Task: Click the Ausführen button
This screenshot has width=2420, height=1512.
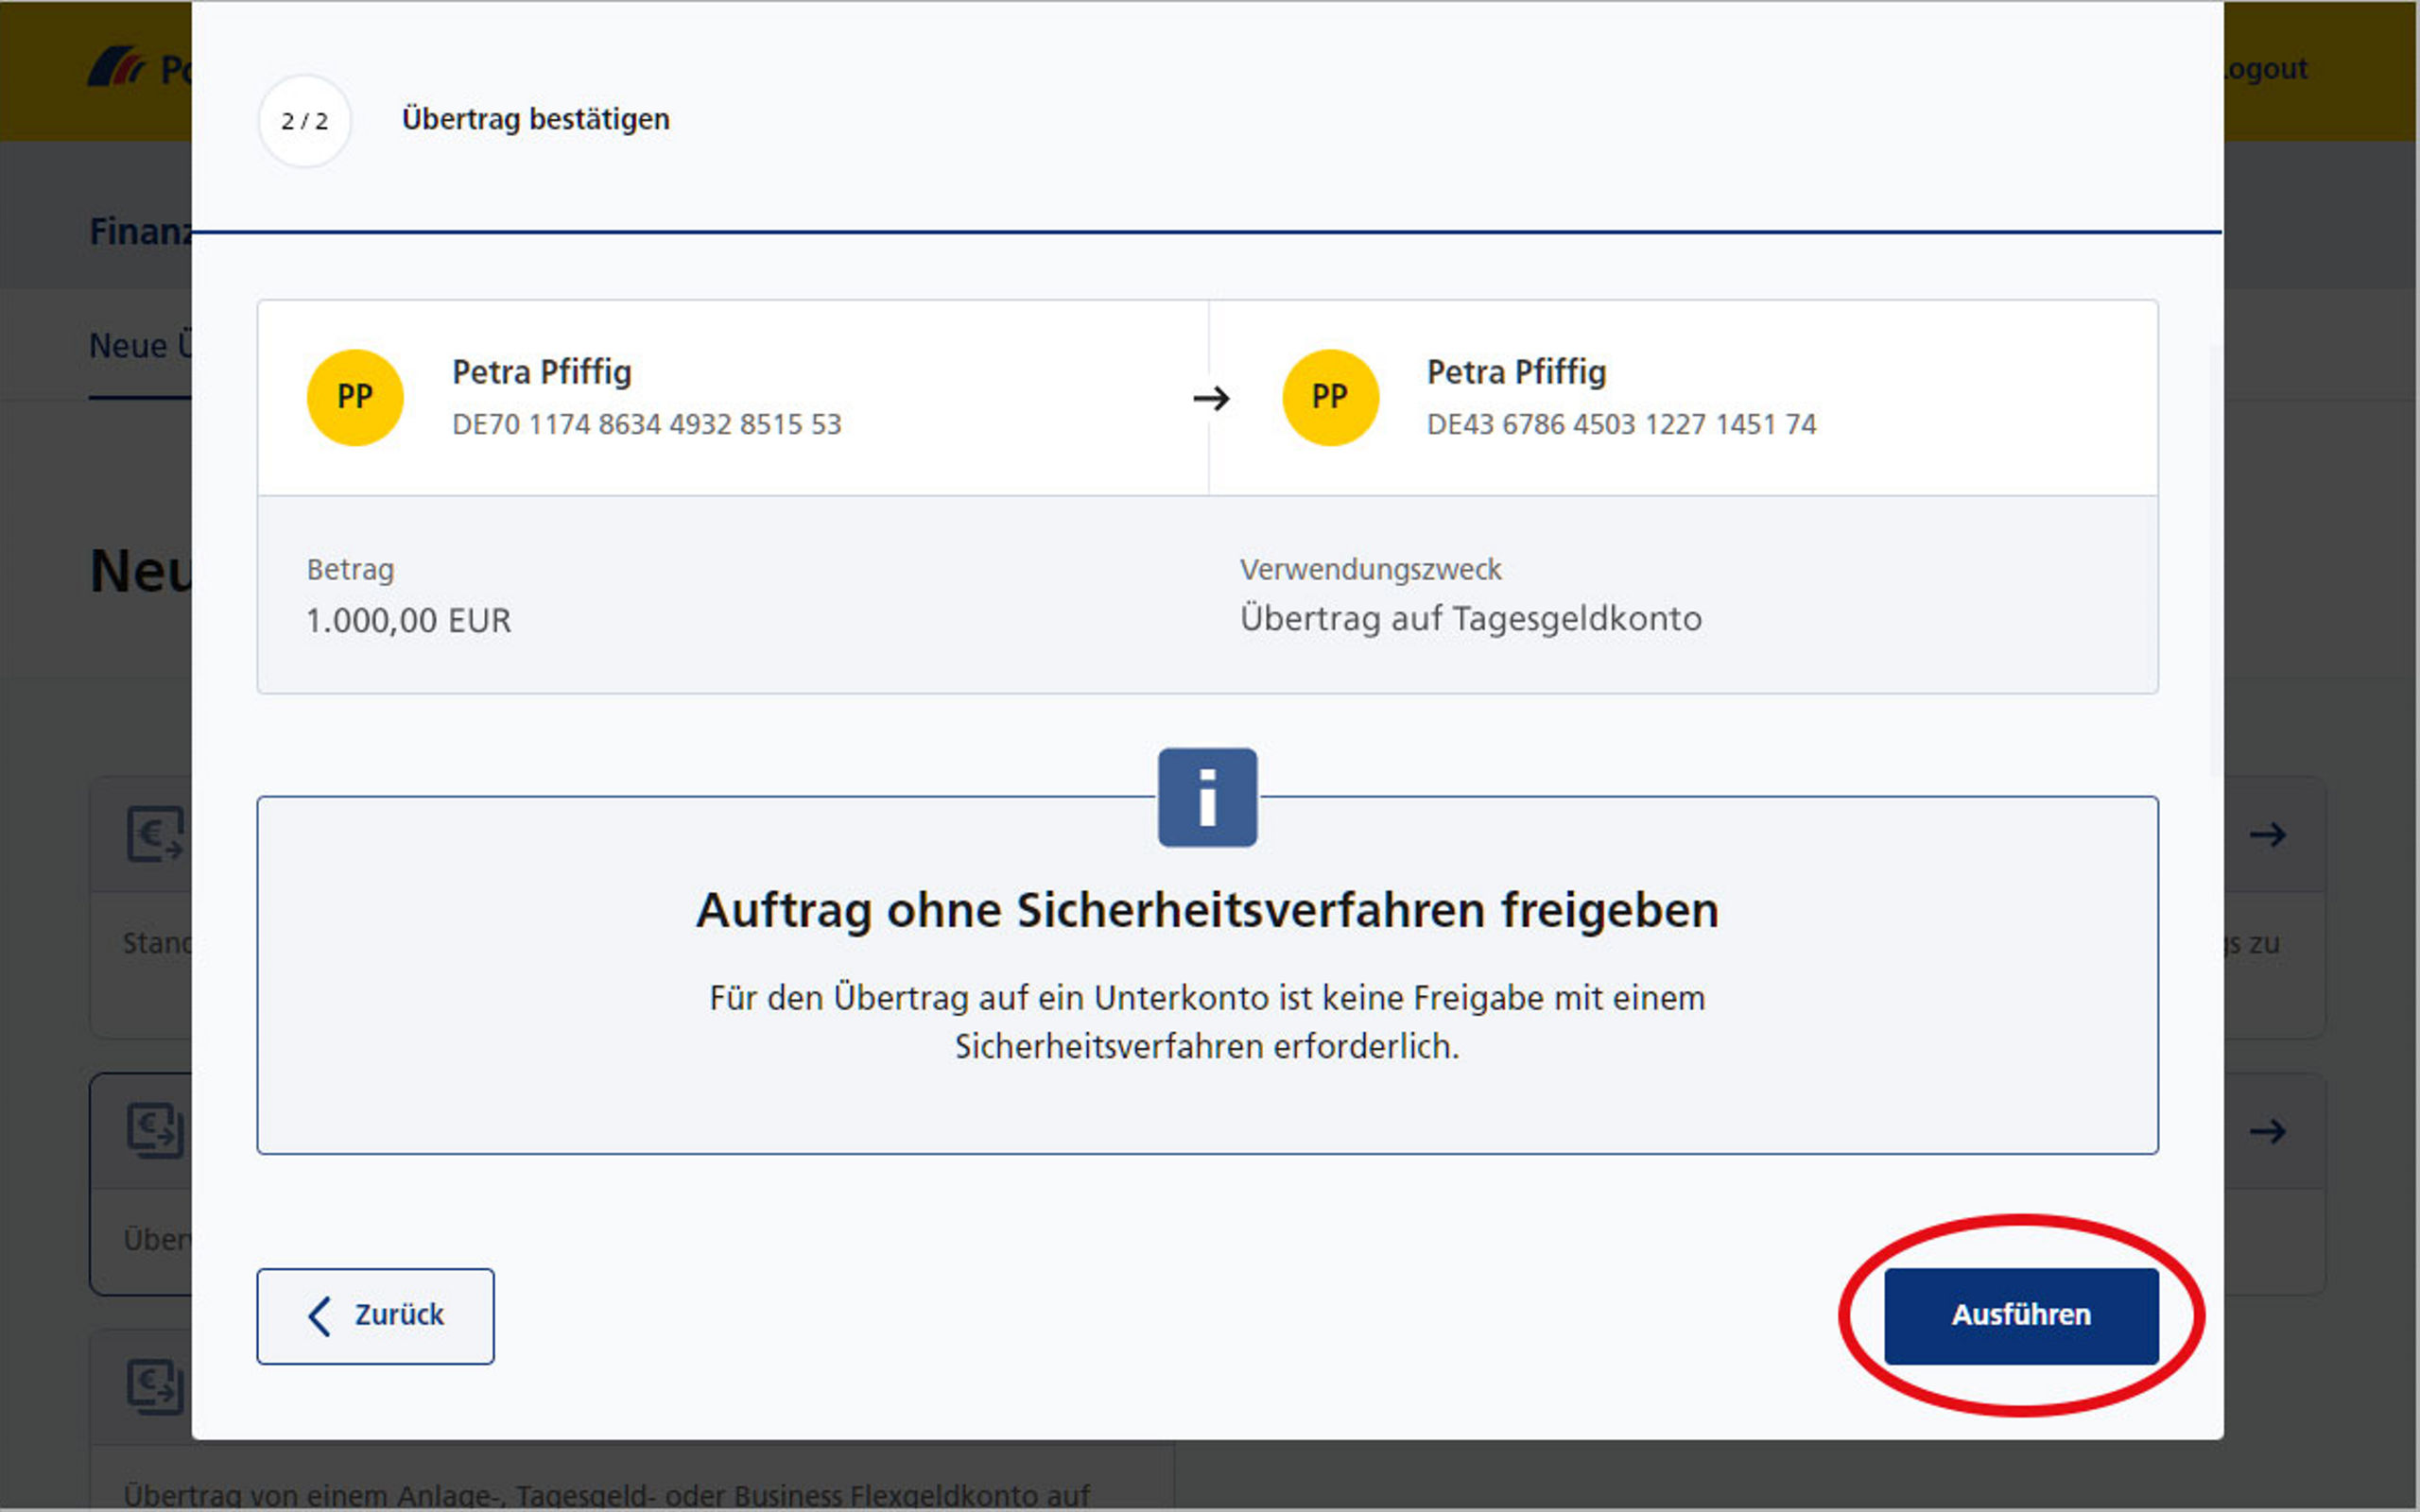Action: pos(2021,1316)
